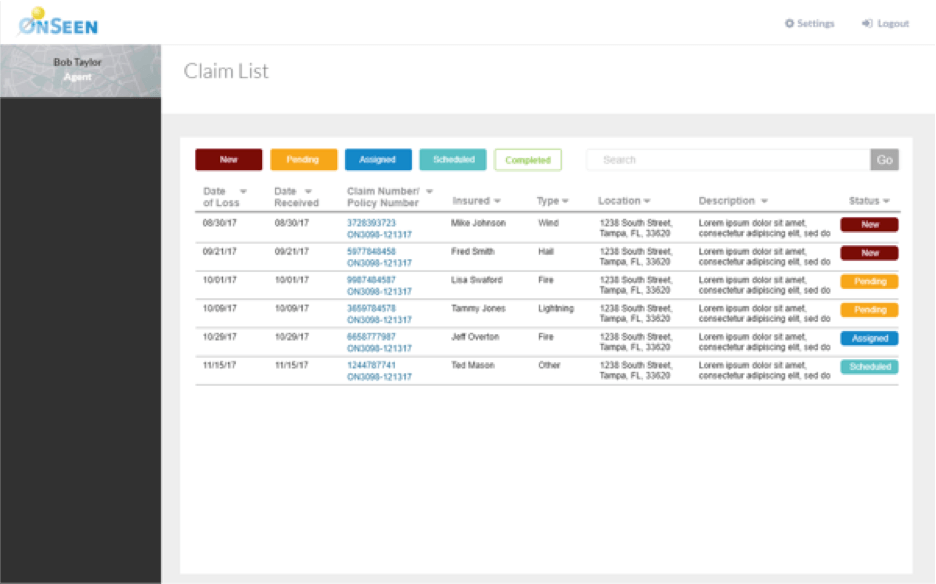Open claim number 6658777987
Screen dimensions: 936x584
point(371,337)
